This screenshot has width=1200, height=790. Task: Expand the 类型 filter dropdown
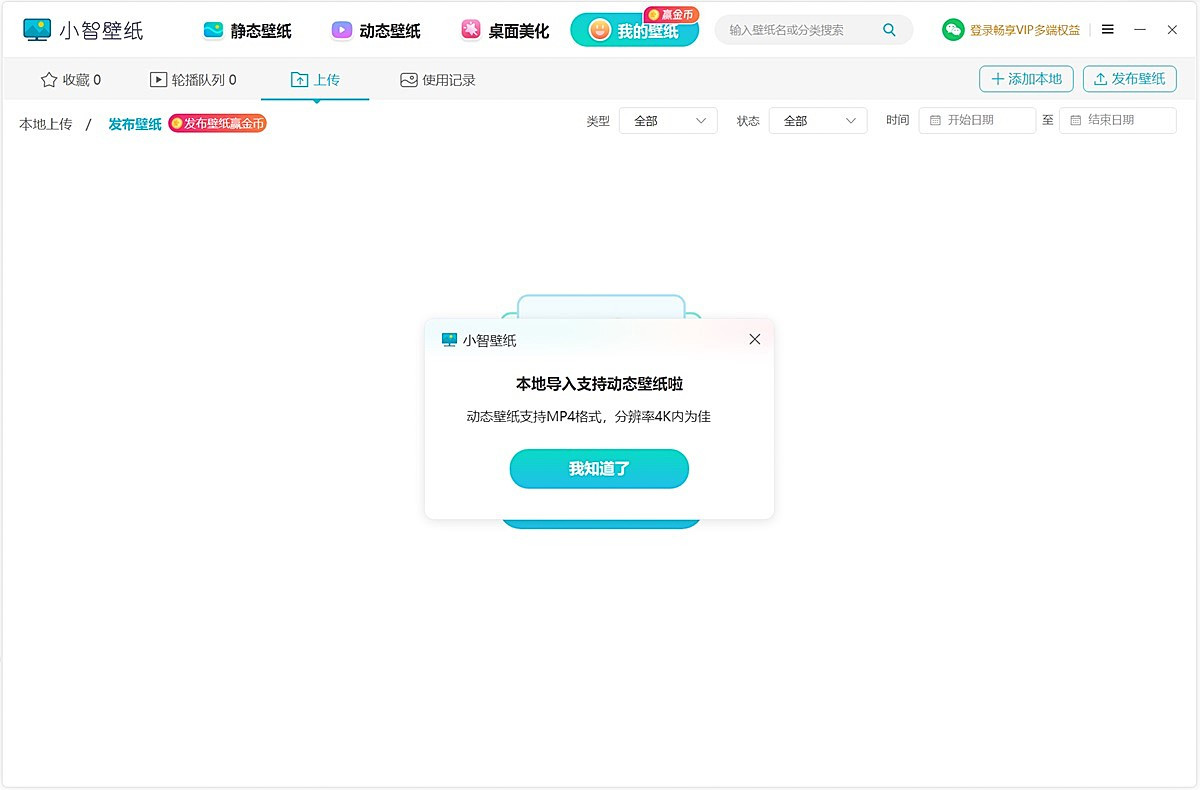click(x=667, y=119)
